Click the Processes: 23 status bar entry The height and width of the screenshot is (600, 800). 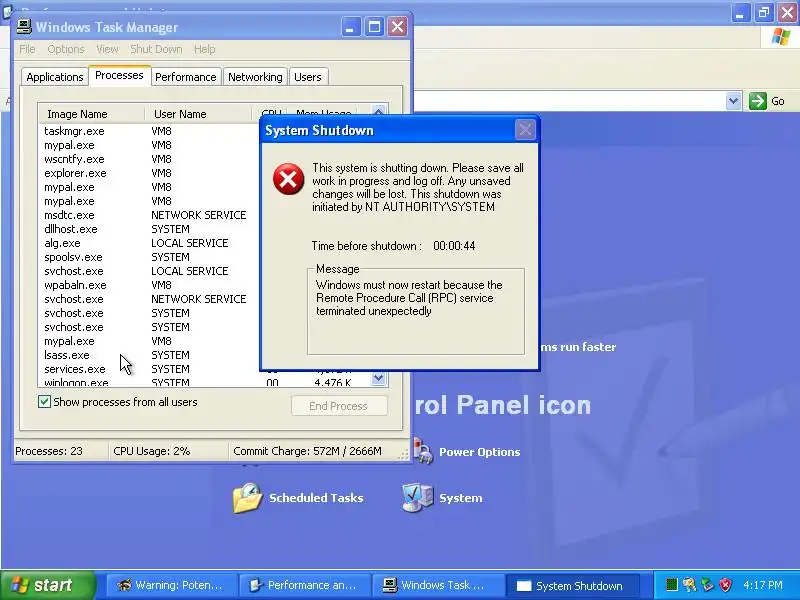coord(49,451)
